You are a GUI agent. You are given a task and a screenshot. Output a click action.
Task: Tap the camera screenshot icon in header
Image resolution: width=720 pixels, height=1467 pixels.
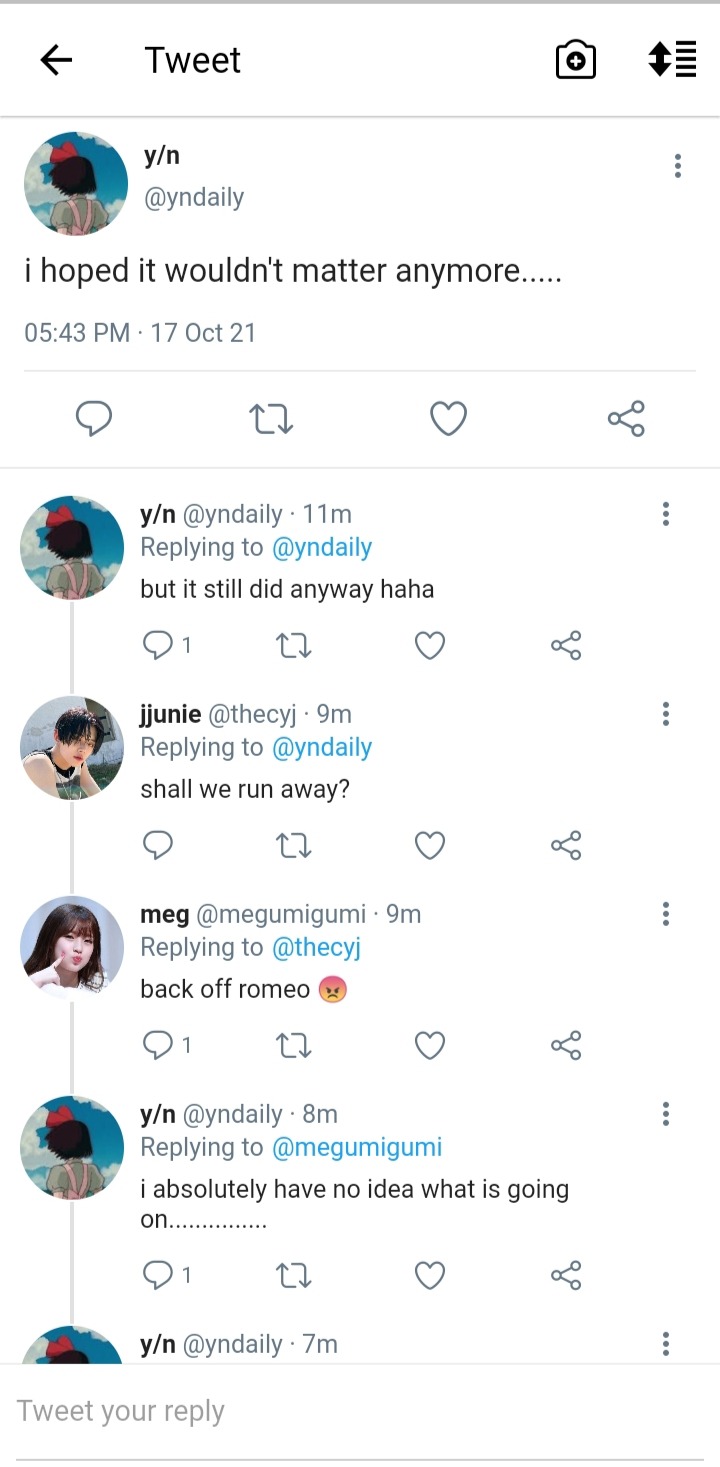pyautogui.click(x=576, y=61)
